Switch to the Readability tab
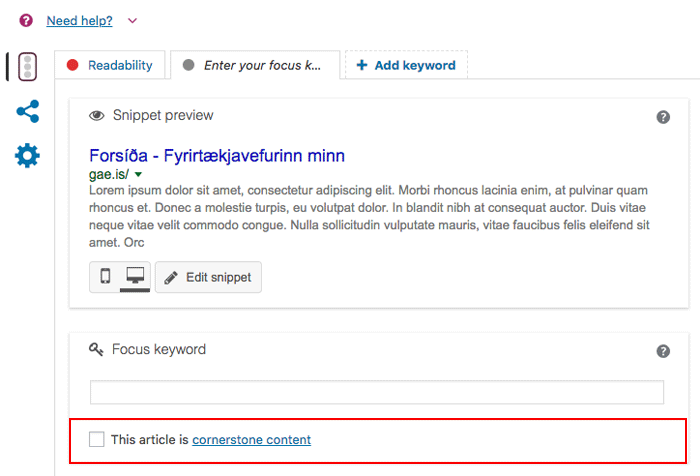The image size is (700, 476). [x=110, y=66]
